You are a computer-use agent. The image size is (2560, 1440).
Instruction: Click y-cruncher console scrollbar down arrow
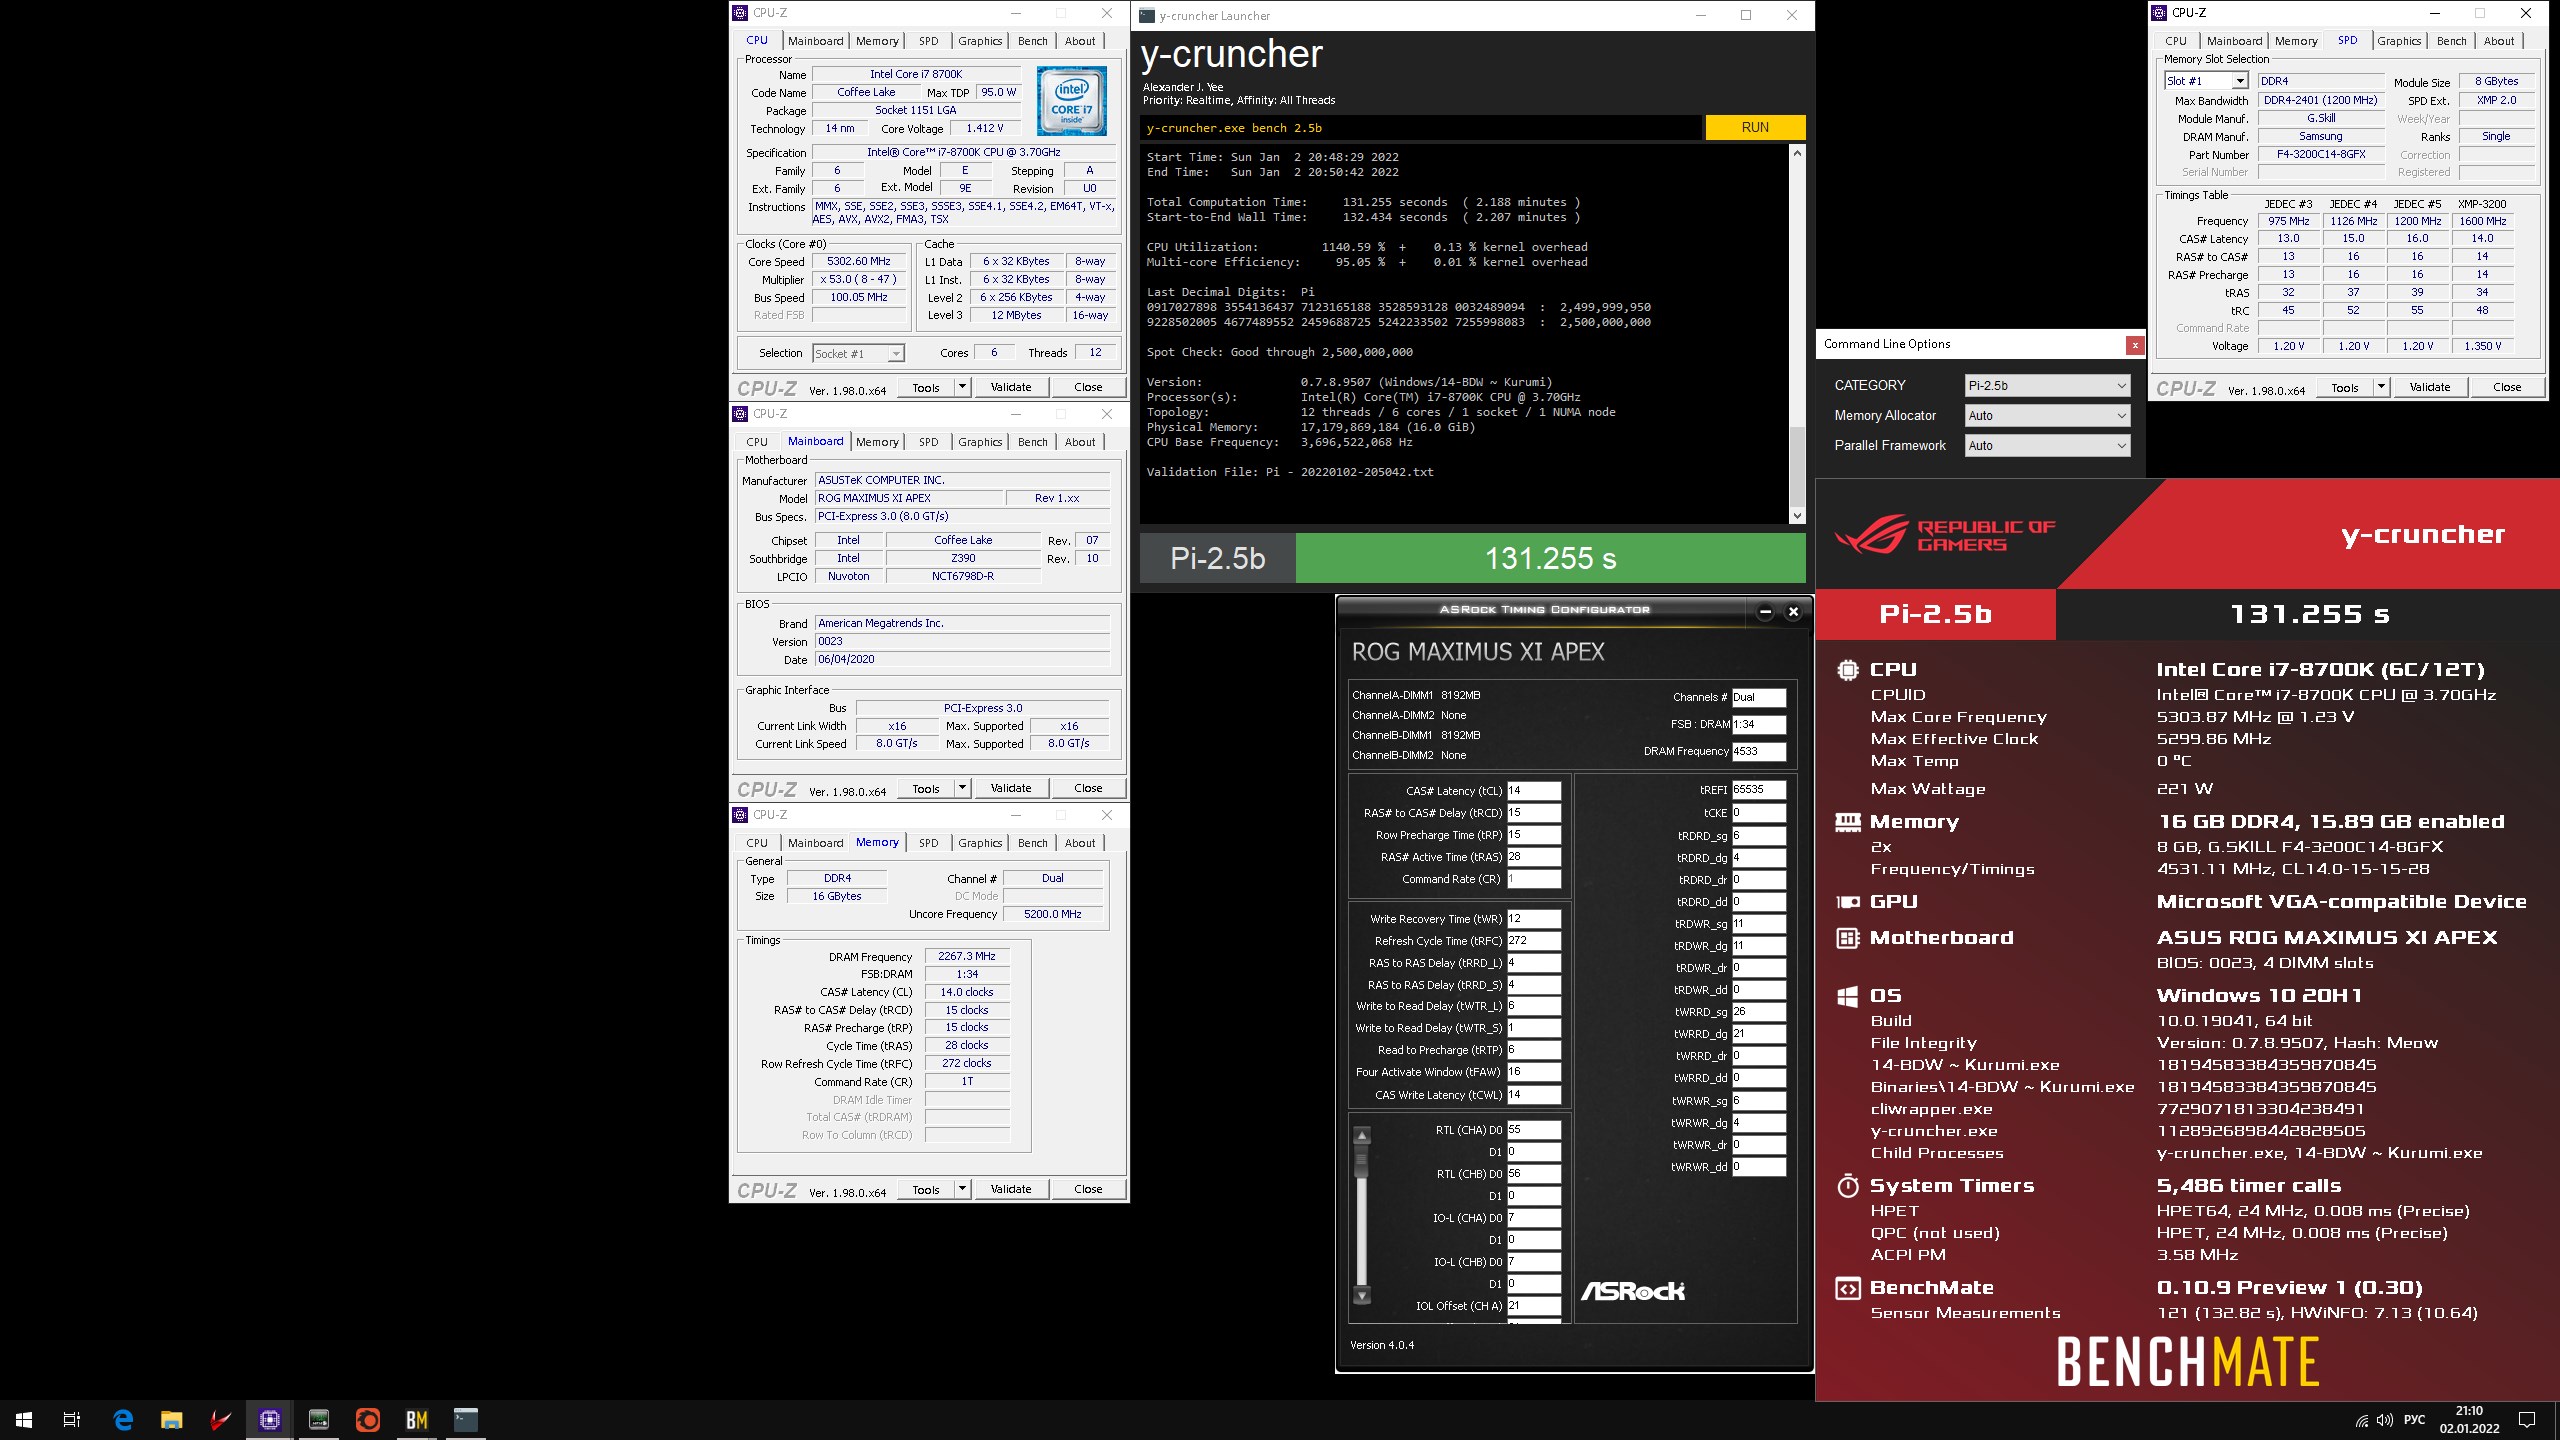[1797, 516]
